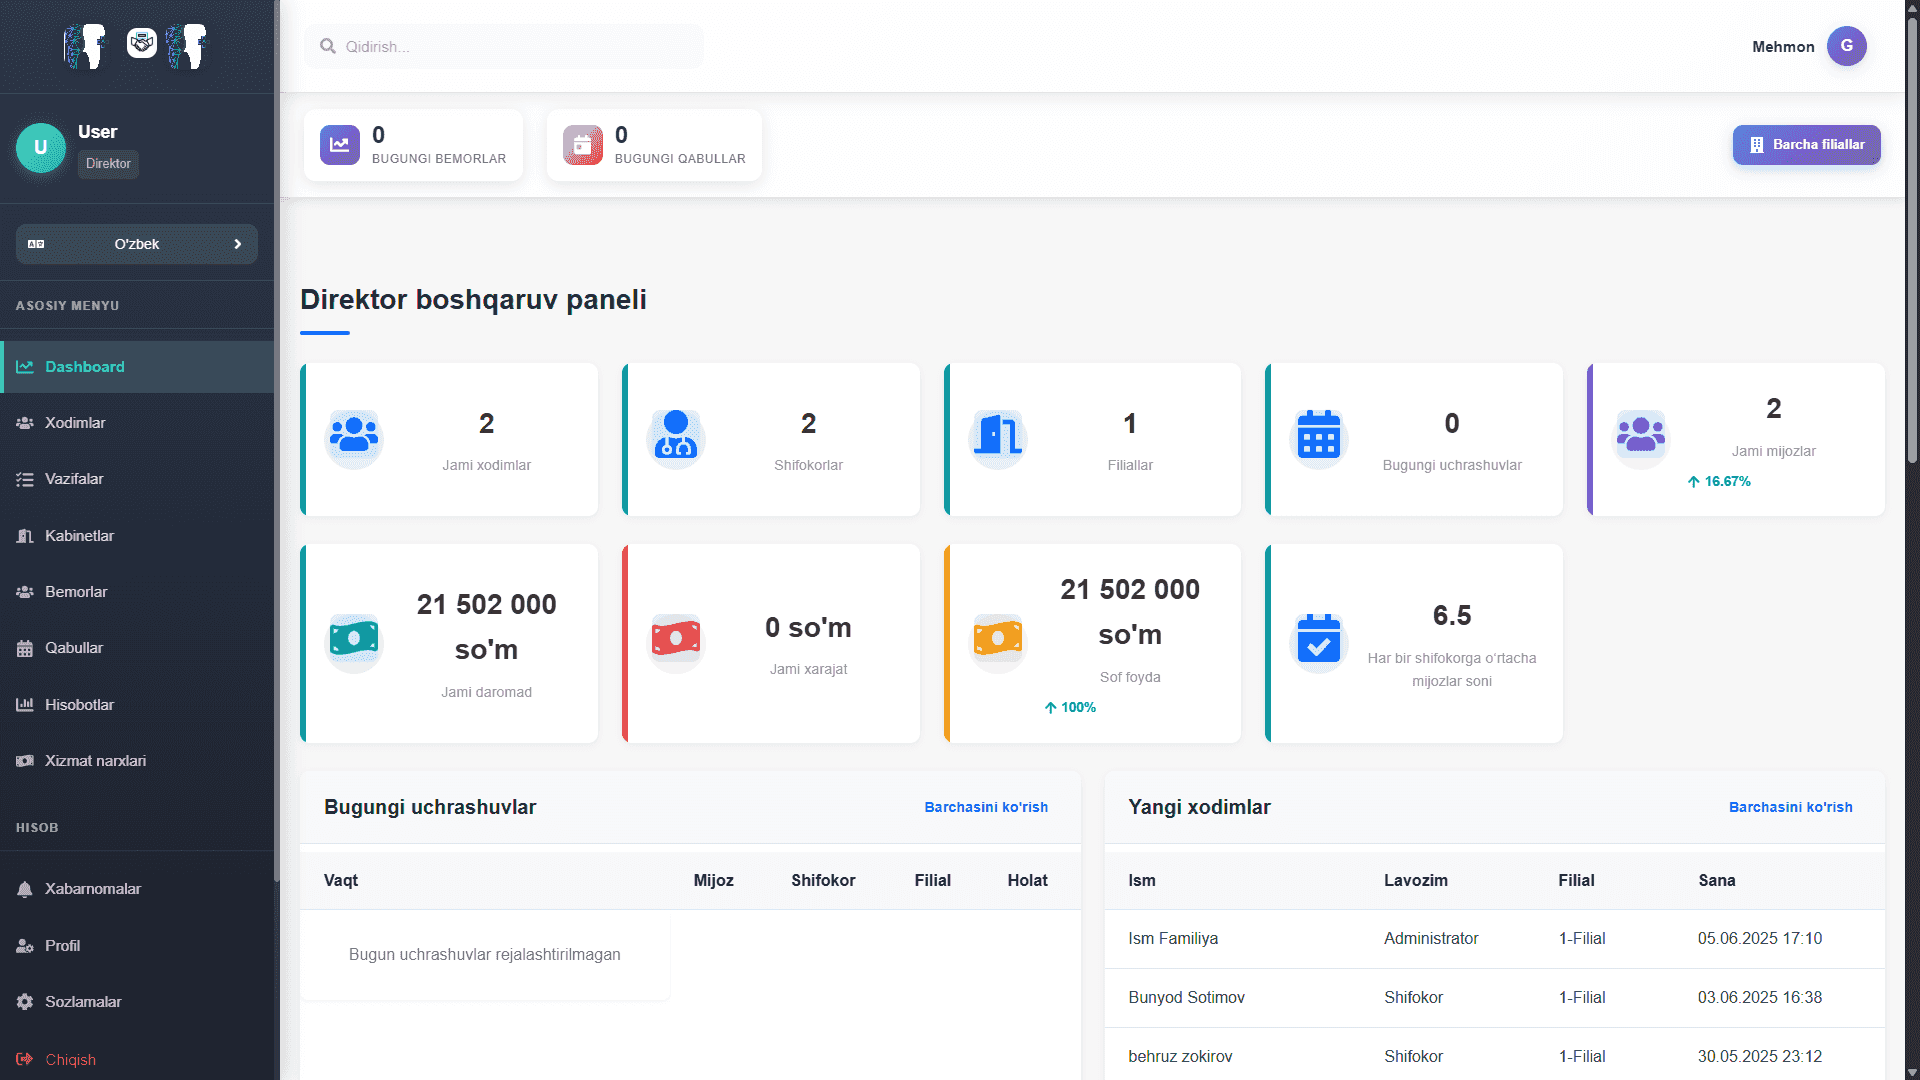Viewport: 1920px width, 1080px height.
Task: Expand the O'zbek language selector
Action: tap(137, 244)
